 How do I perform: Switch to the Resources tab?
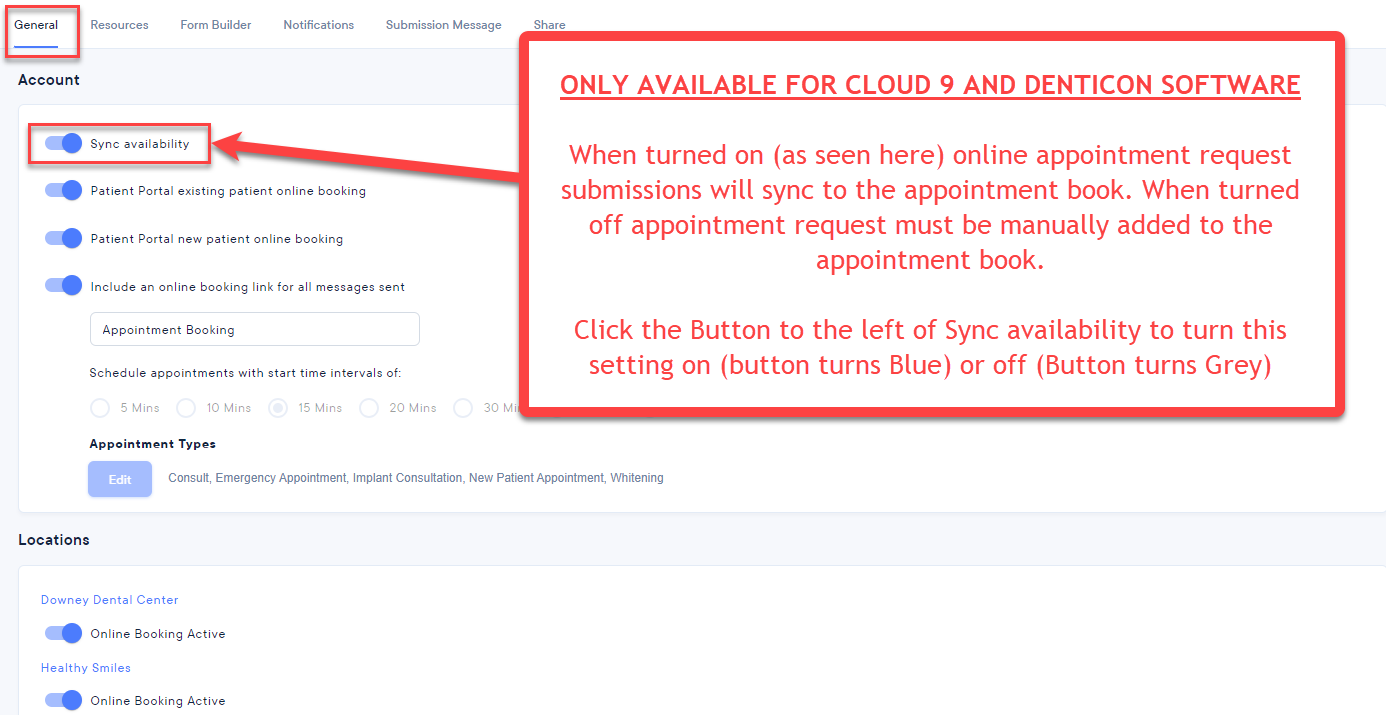(119, 25)
